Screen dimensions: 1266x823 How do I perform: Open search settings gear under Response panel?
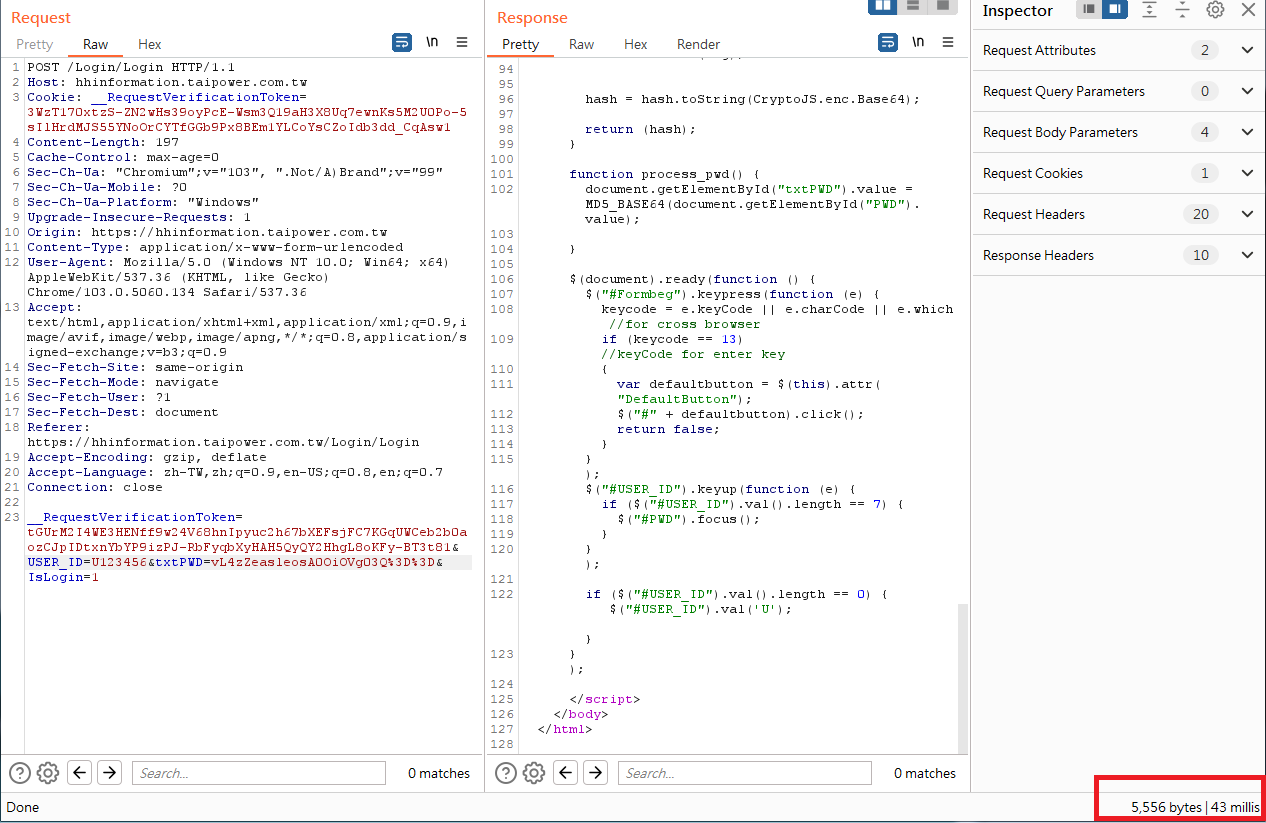(x=534, y=772)
